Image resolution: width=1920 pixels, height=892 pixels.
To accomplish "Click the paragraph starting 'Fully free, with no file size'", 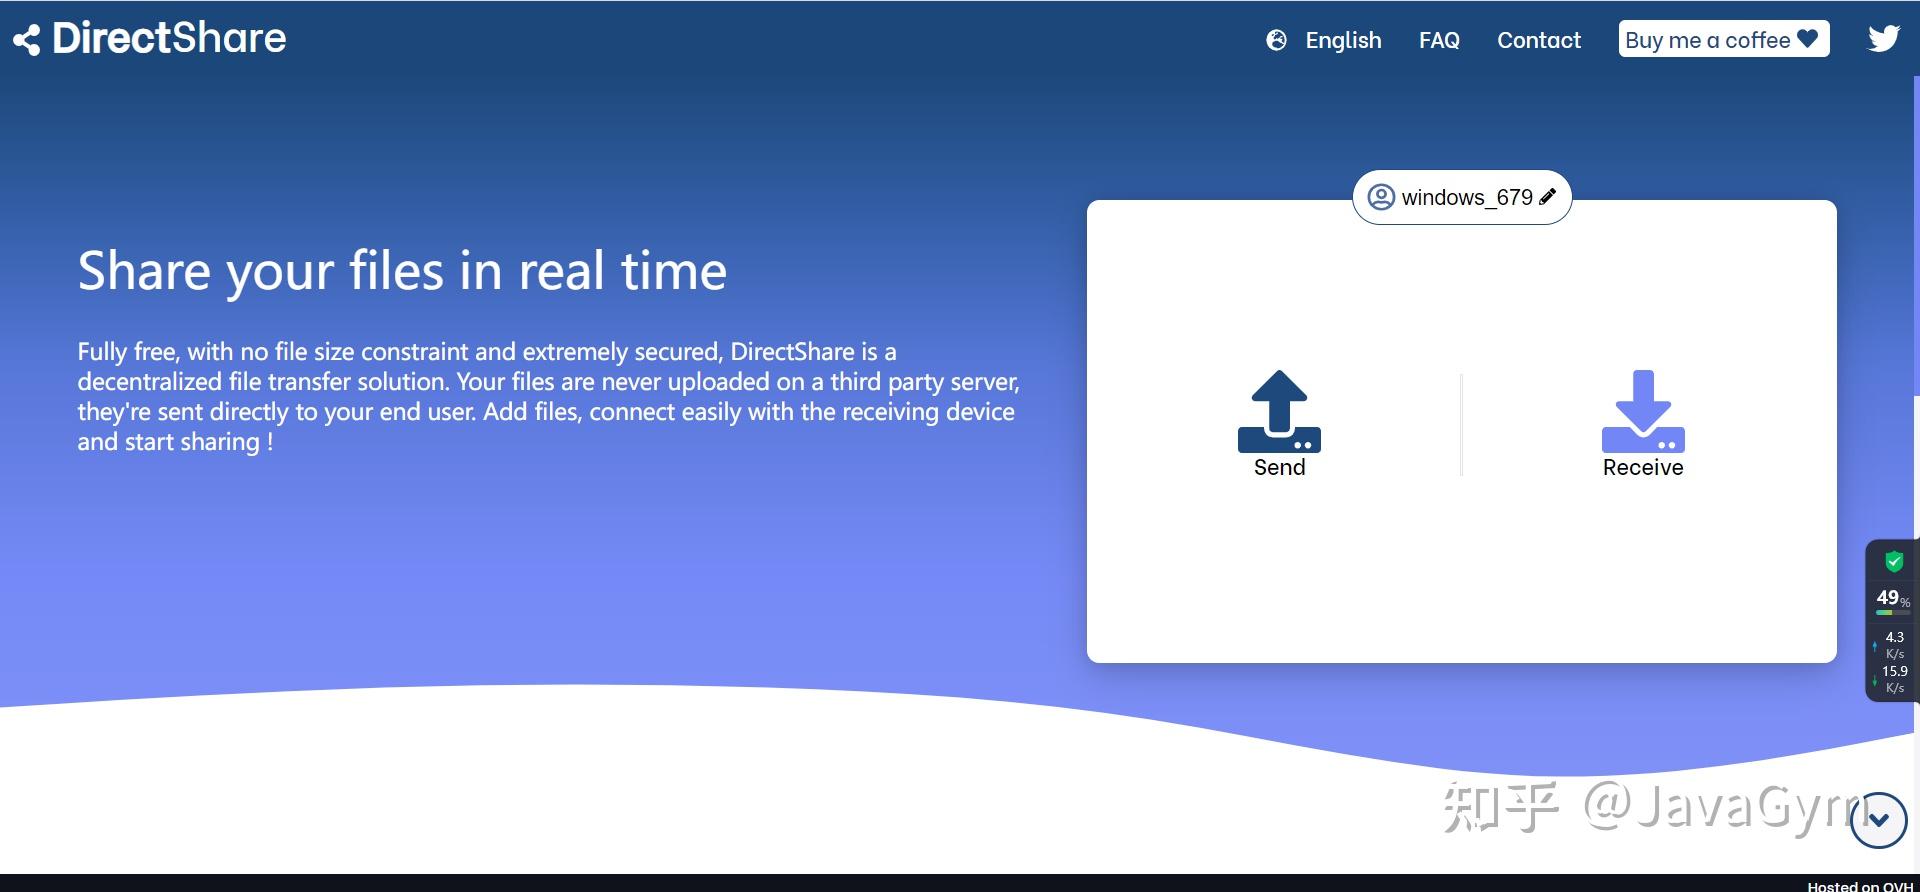I will tap(549, 396).
